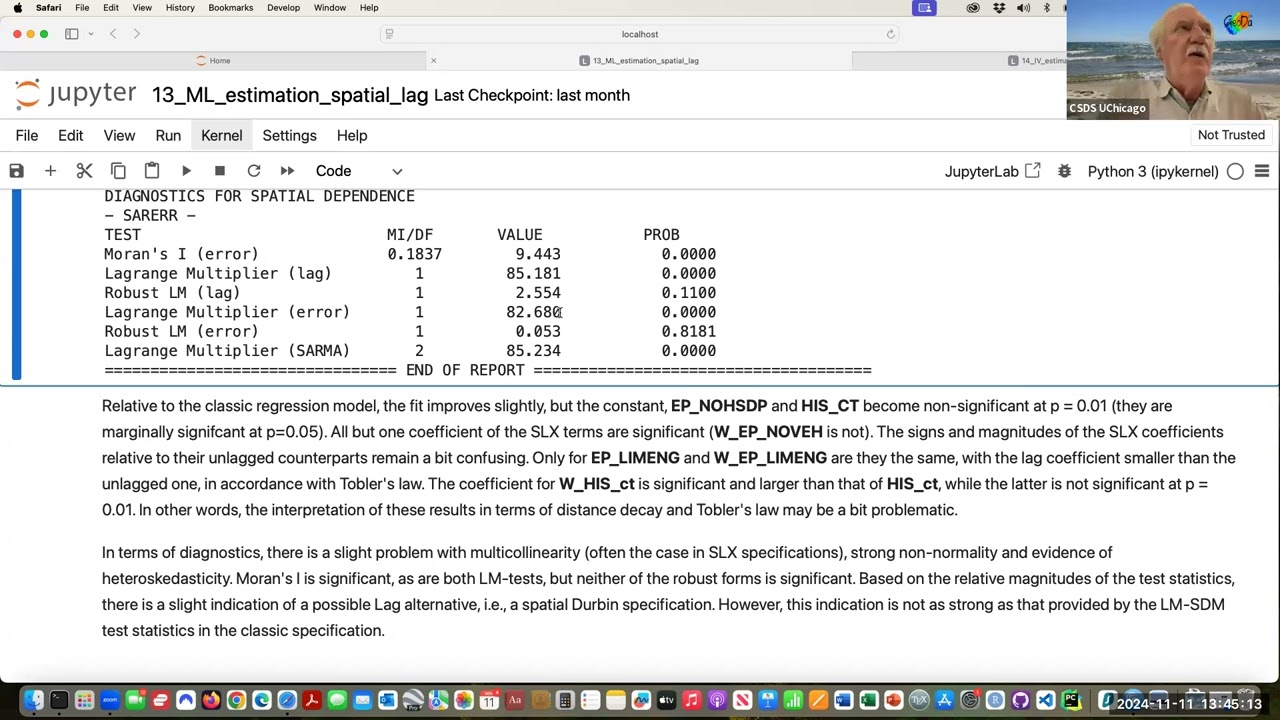Rename notebook title 13_ML_estimation_spatial_lag
The height and width of the screenshot is (720, 1280).
(290, 95)
